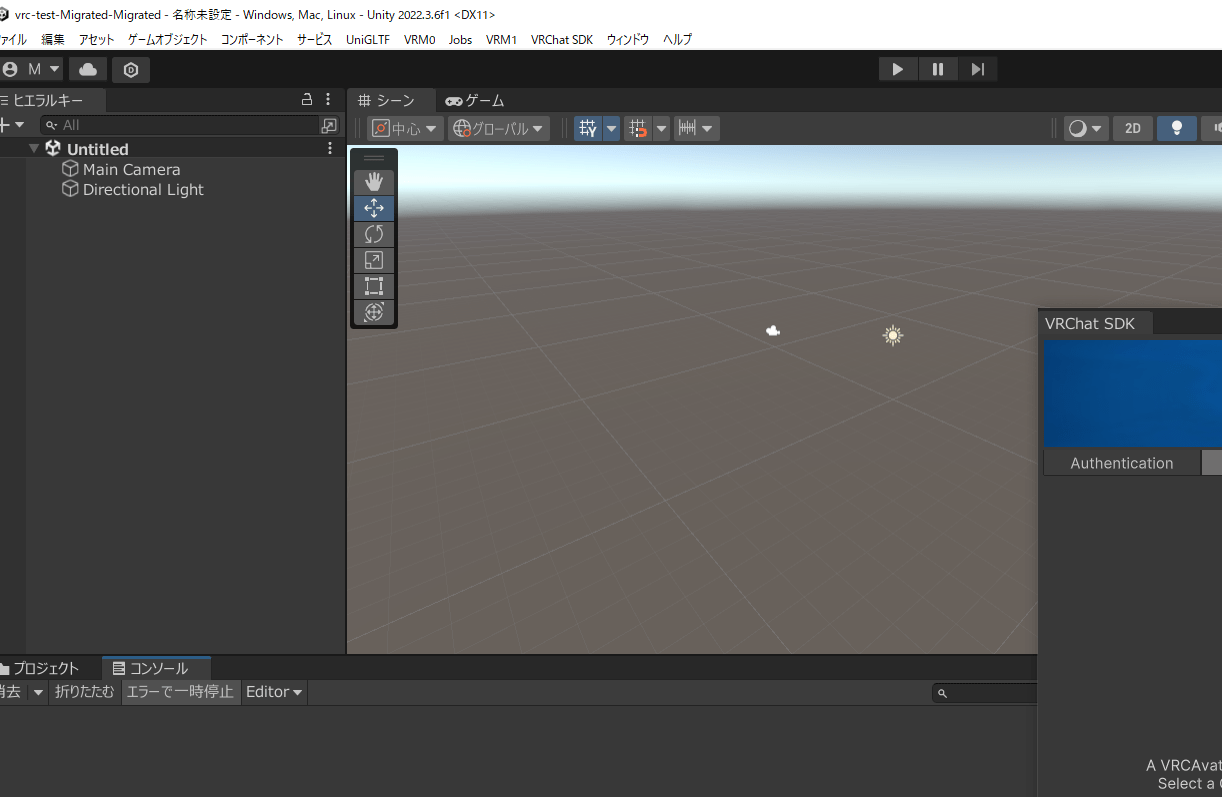Image resolution: width=1222 pixels, height=797 pixels.
Task: Select the Rect transform tool
Action: pyautogui.click(x=374, y=286)
